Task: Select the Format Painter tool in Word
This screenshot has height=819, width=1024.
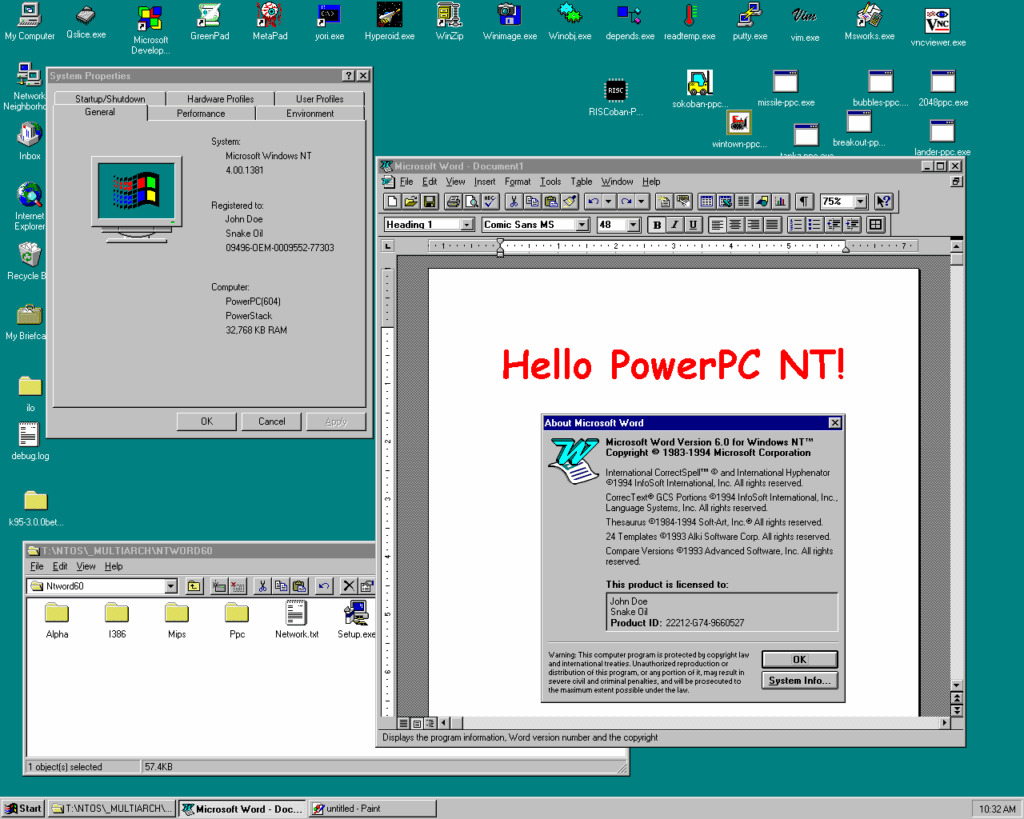Action: click(x=570, y=201)
